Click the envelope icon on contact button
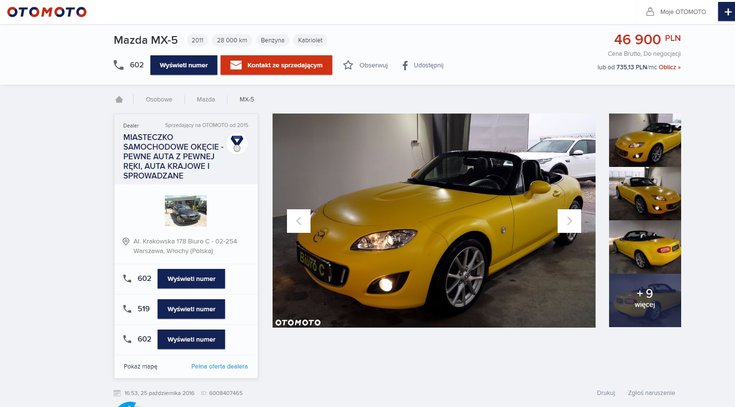This screenshot has height=407, width=735. (x=236, y=65)
